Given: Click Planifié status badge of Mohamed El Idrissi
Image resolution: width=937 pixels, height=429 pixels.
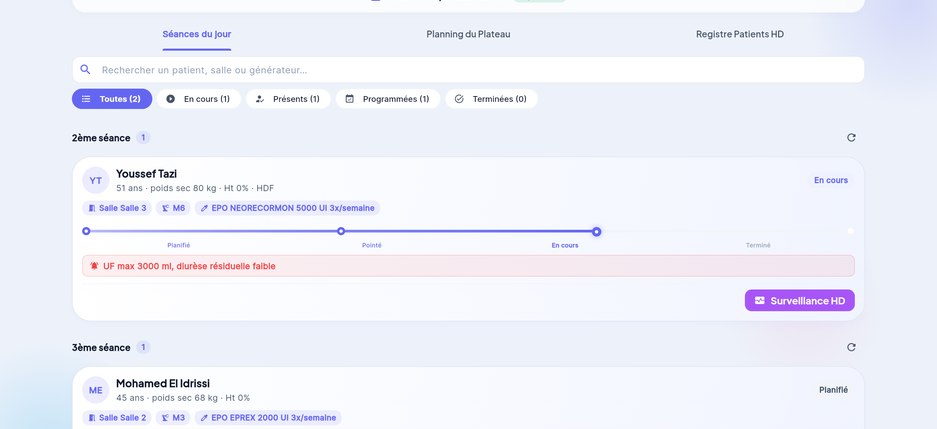Looking at the screenshot, I should [x=833, y=390].
